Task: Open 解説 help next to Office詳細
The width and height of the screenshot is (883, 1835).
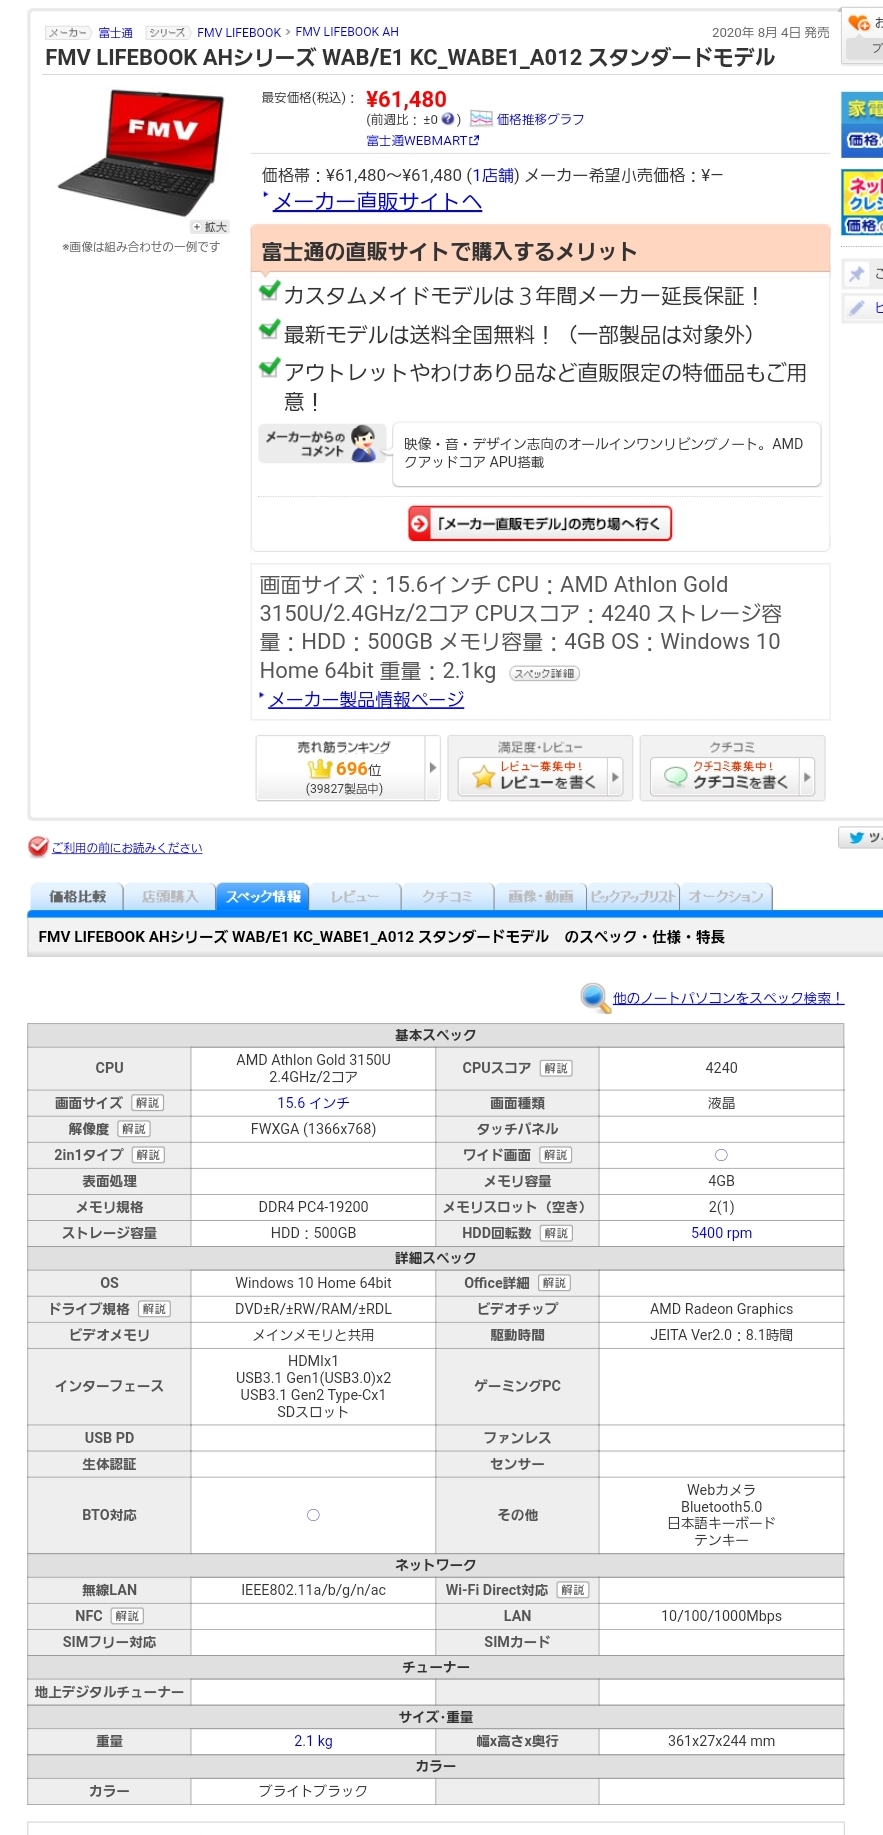Action: (554, 1283)
